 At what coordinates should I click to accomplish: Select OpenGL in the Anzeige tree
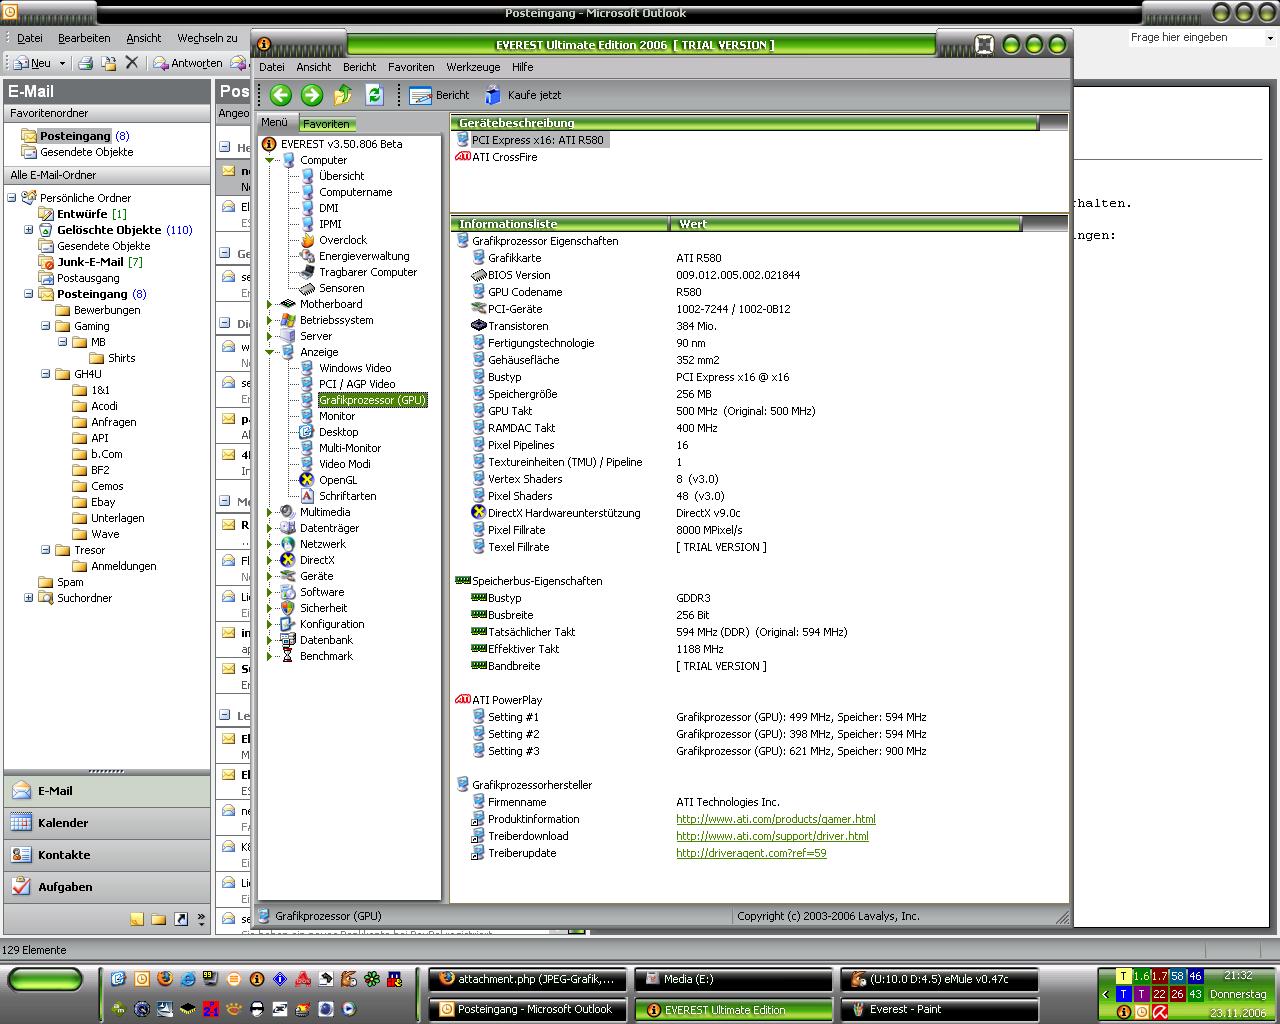(x=338, y=480)
